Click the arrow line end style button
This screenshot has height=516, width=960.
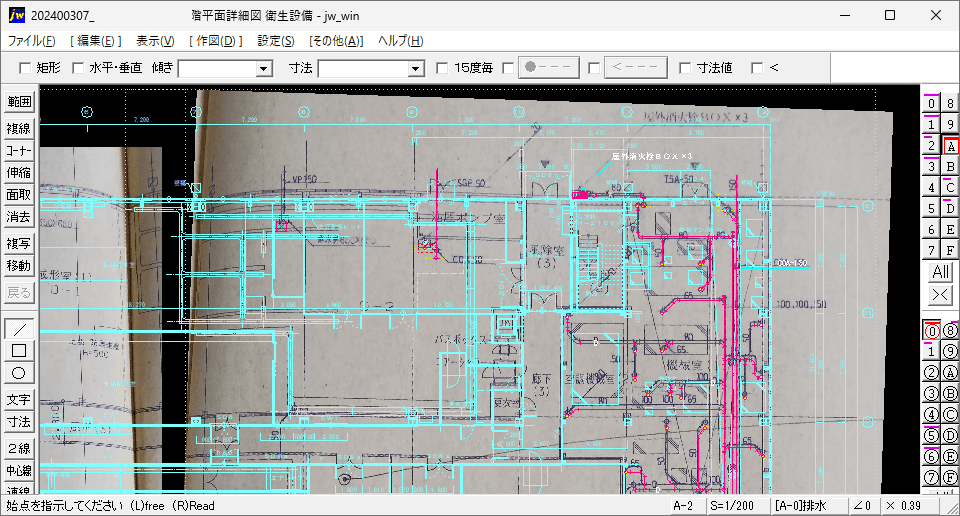pyautogui.click(x=636, y=67)
